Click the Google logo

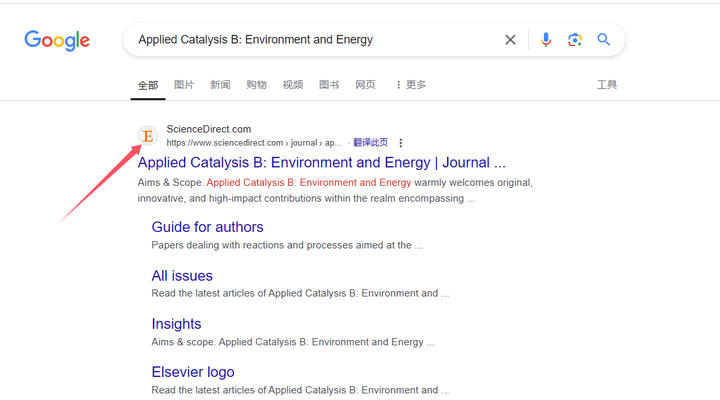(57, 41)
